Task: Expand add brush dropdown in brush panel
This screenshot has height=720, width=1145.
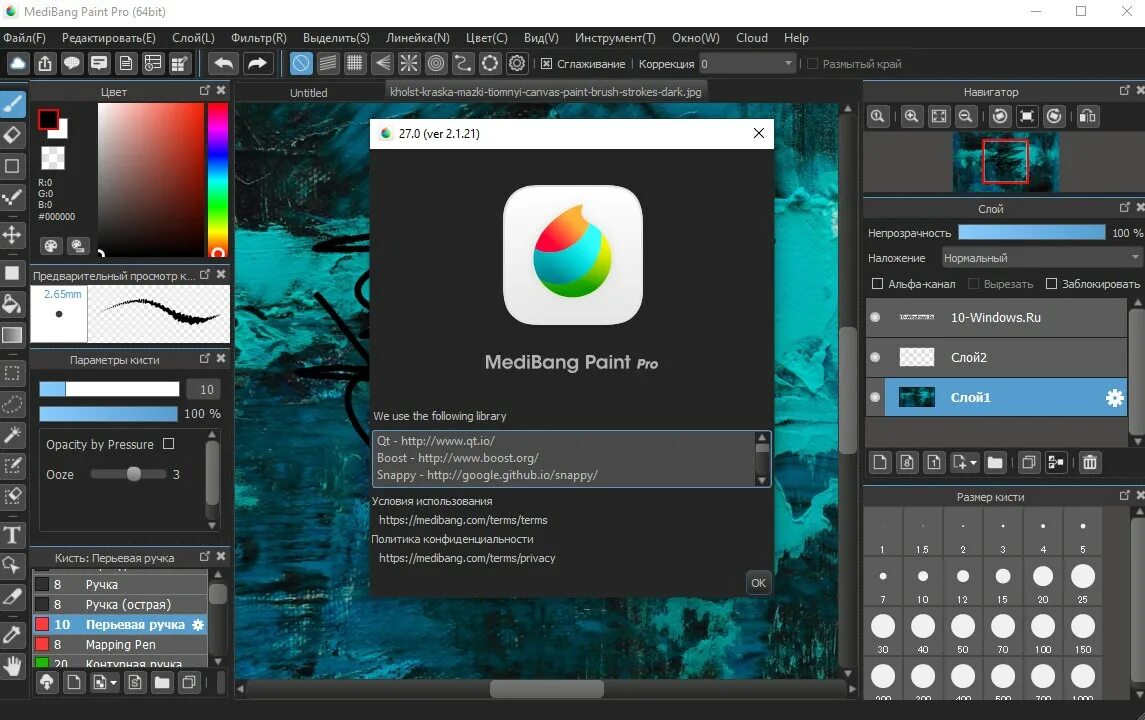Action: pos(113,683)
